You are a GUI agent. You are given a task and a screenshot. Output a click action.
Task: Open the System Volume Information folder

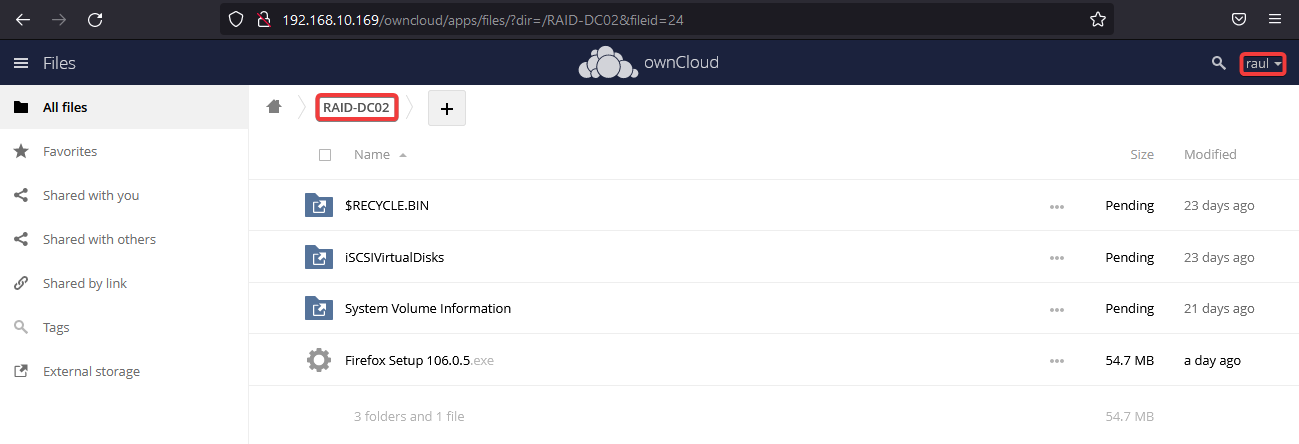click(427, 309)
